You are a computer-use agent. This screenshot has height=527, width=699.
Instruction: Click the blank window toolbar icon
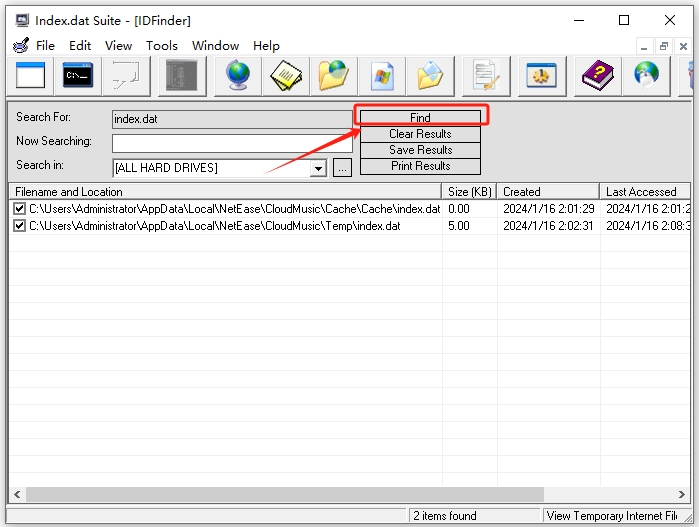pyautogui.click(x=30, y=76)
